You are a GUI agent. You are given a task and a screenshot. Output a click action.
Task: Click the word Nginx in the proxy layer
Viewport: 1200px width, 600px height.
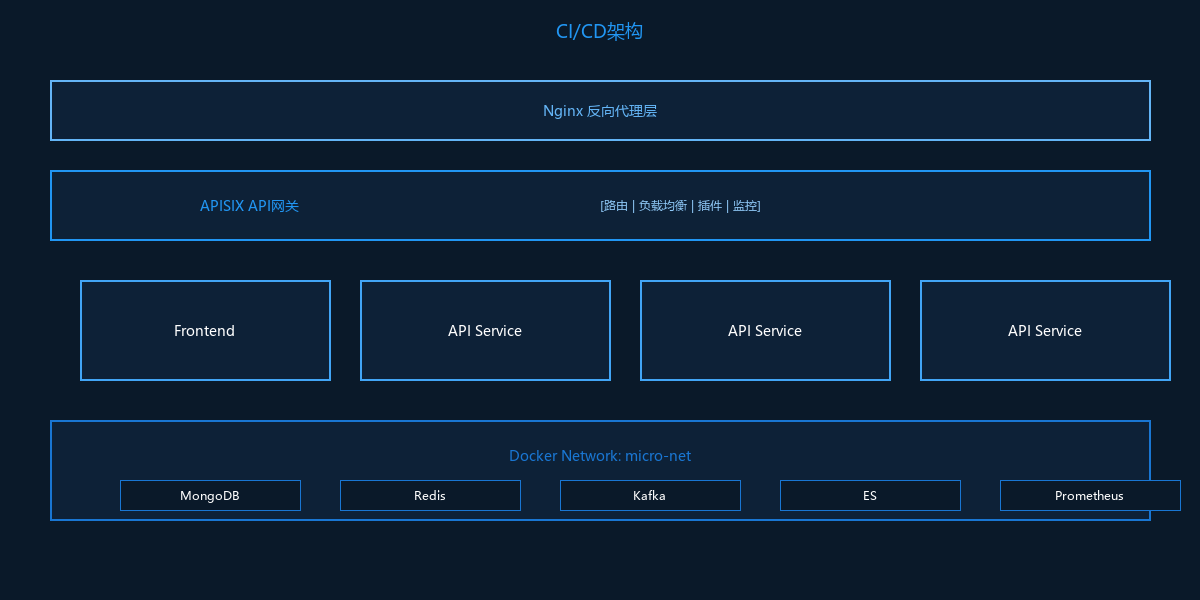(562, 111)
